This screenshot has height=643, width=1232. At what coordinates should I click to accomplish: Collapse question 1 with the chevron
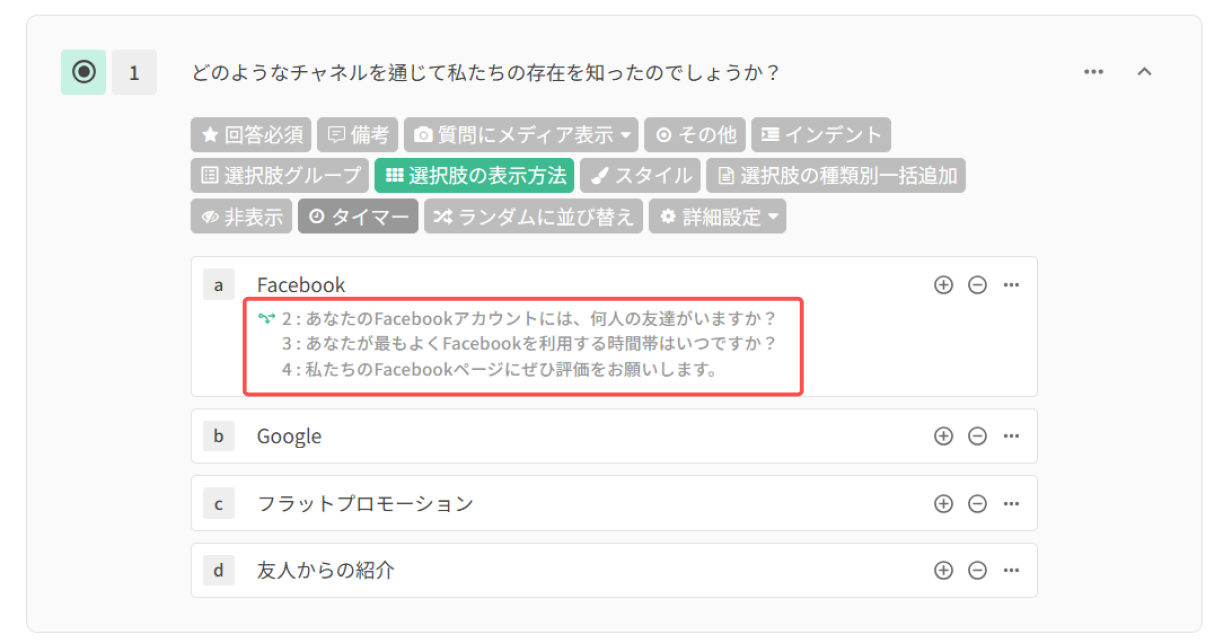click(x=1145, y=72)
